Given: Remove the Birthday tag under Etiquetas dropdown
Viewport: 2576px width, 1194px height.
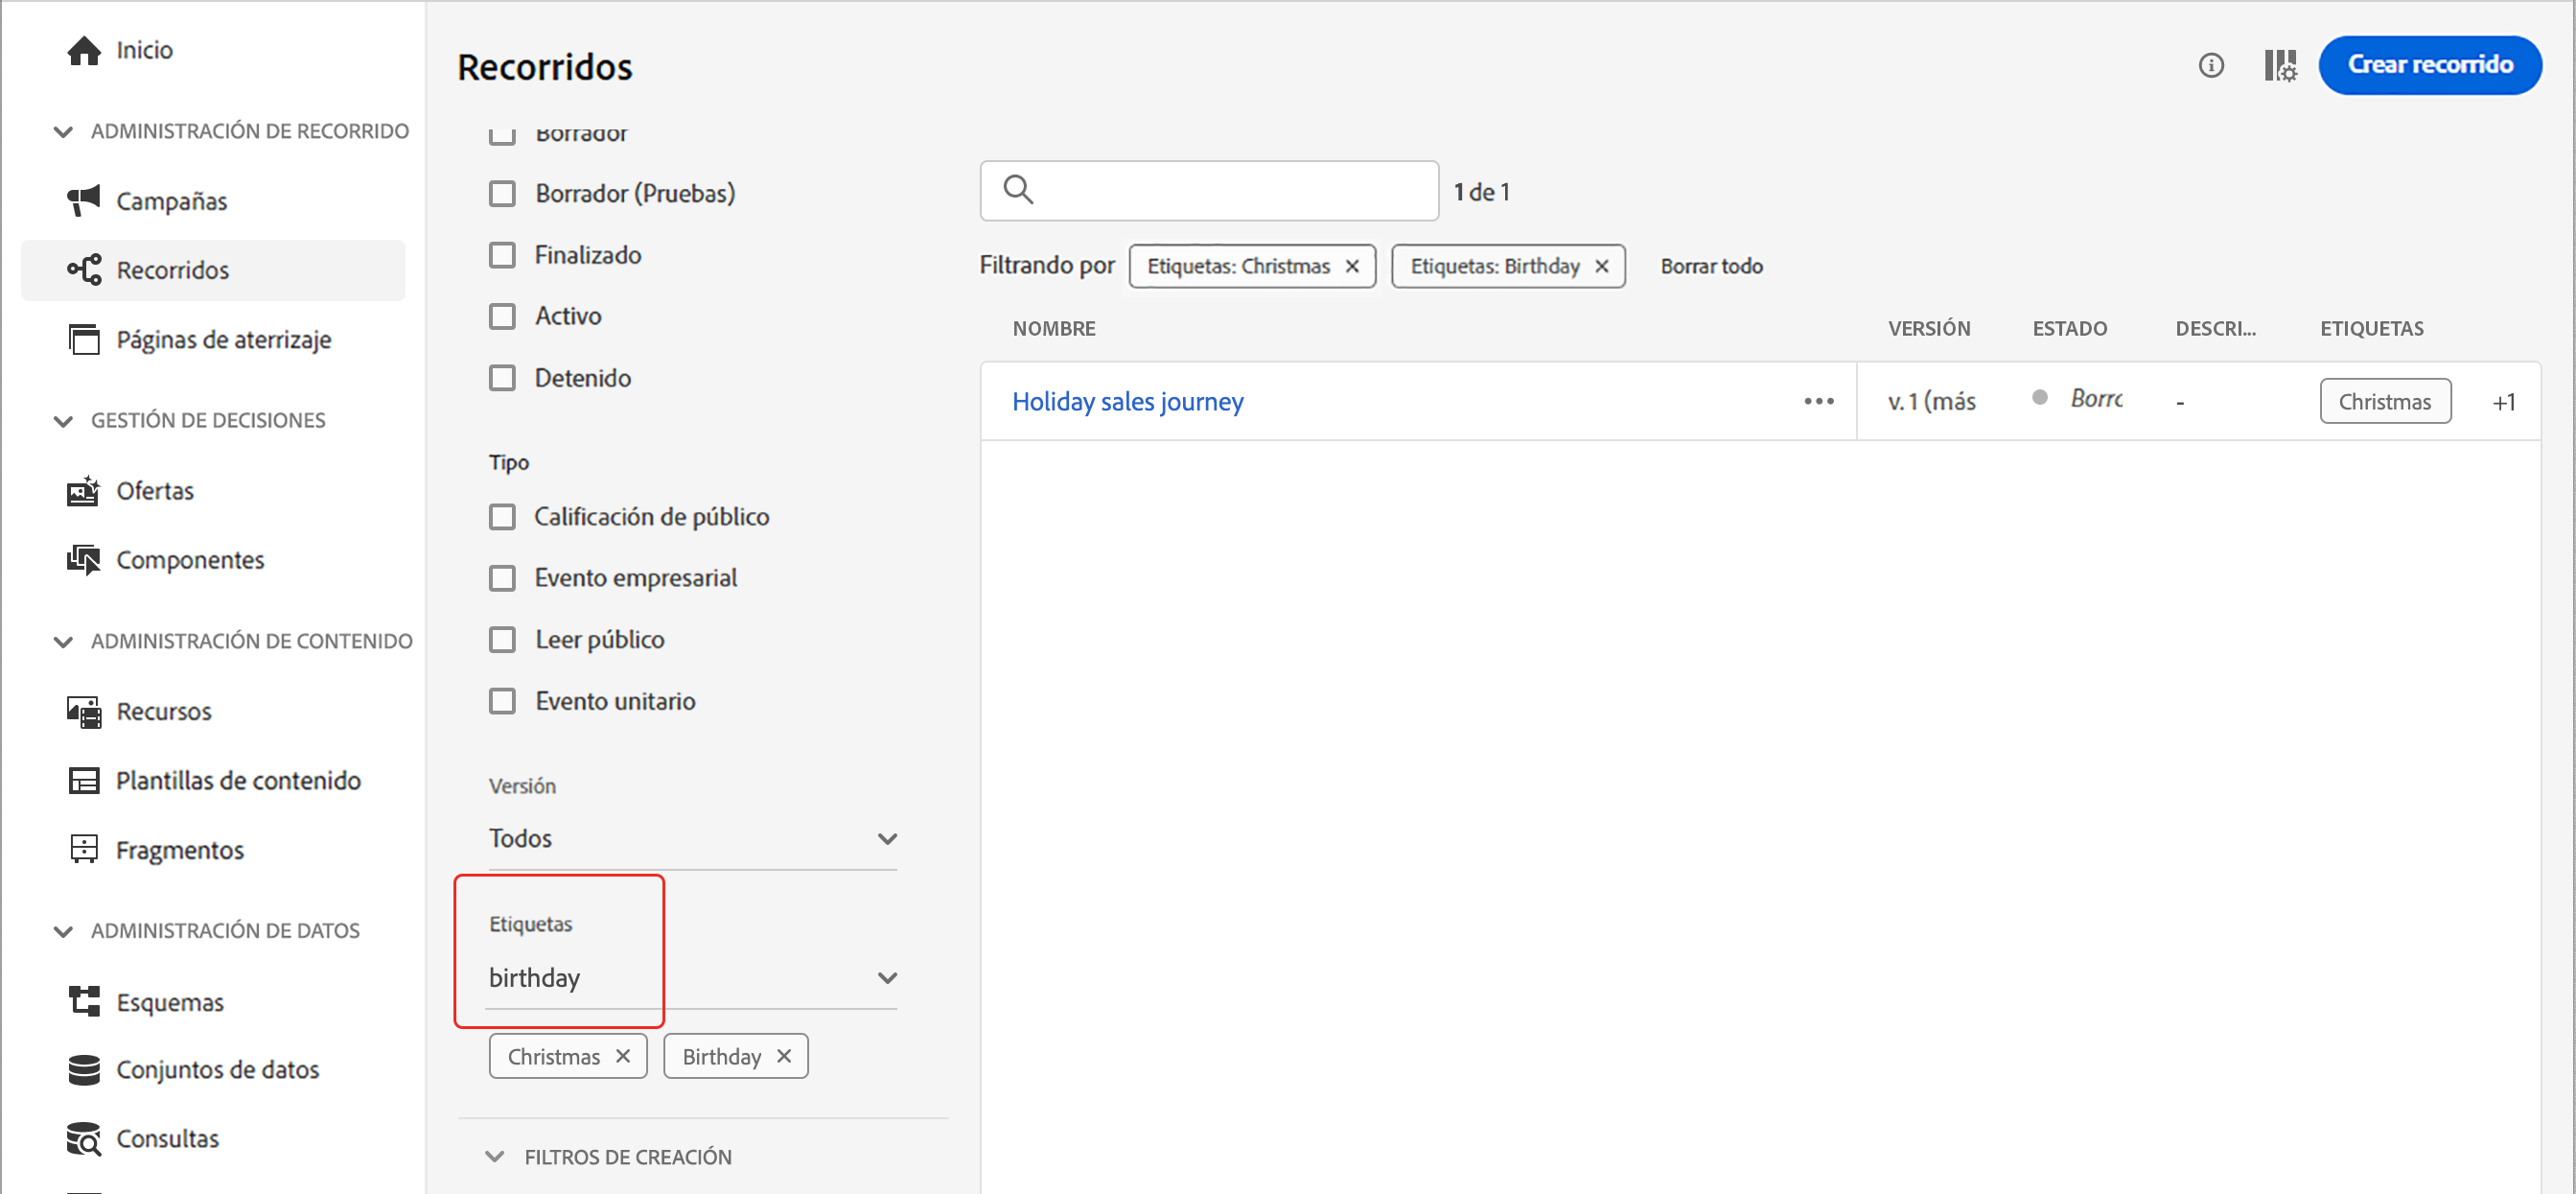Looking at the screenshot, I should (784, 1056).
